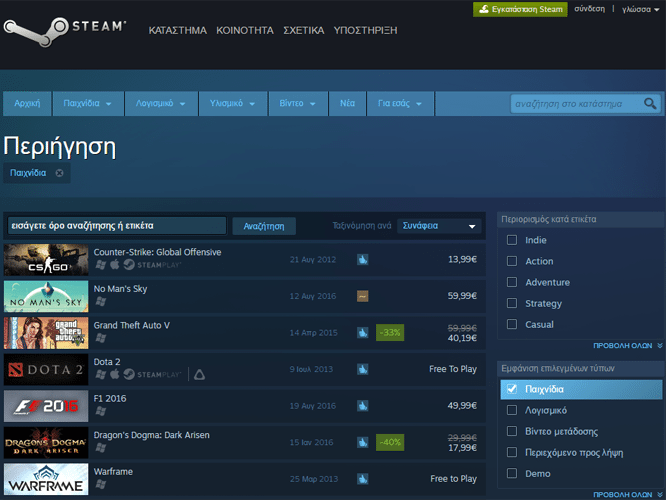Open the γλώσσα language dropdown
Viewport: 666px width, 500px height.
tap(640, 9)
